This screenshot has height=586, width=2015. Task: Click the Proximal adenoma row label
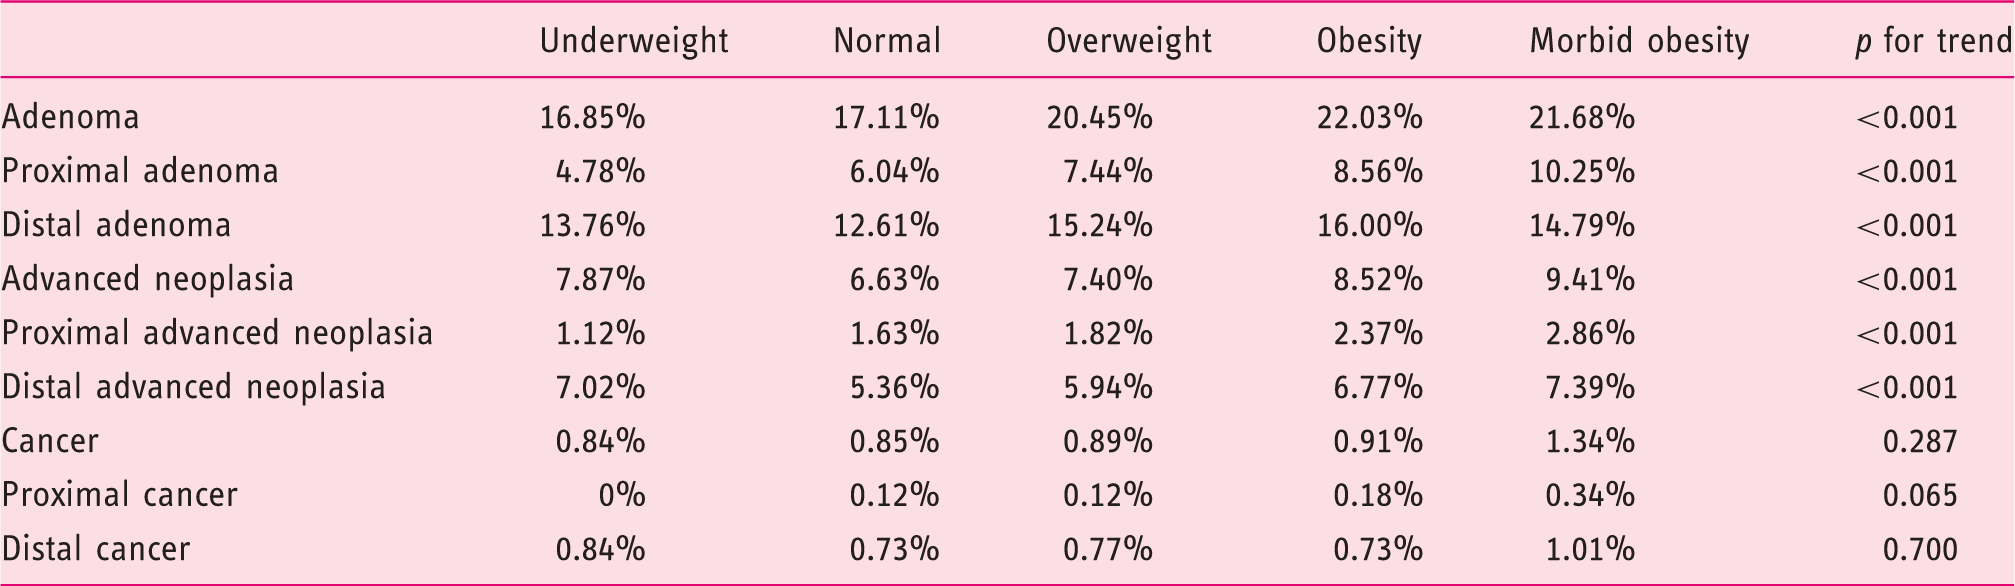[140, 171]
